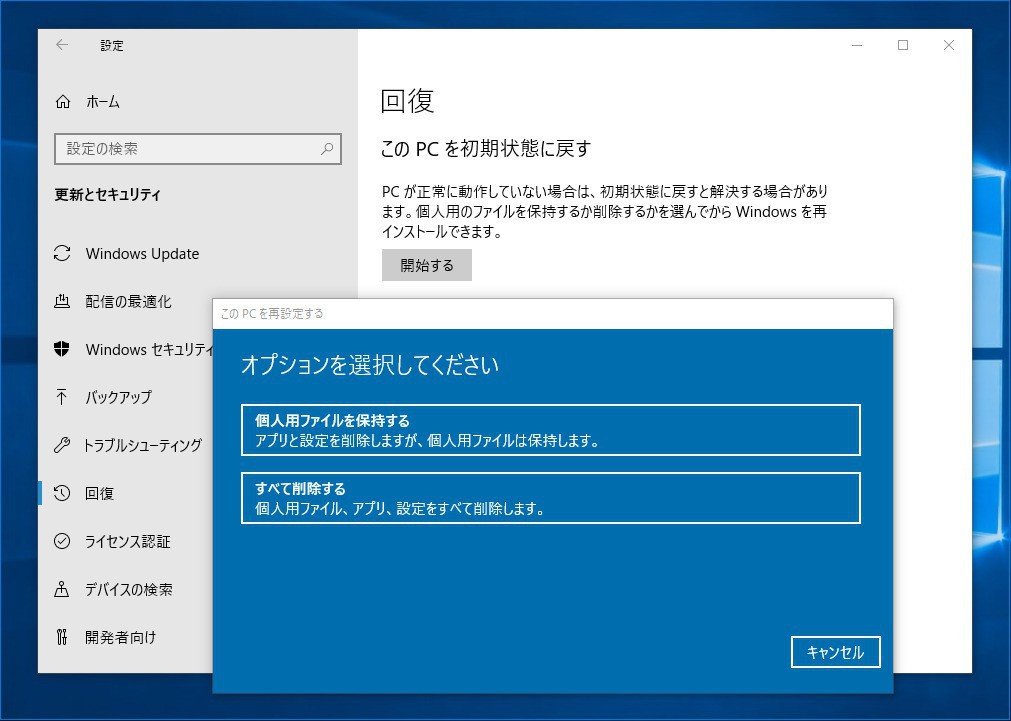Open 配信の最適化 settings page
This screenshot has width=1011, height=721.
point(126,301)
